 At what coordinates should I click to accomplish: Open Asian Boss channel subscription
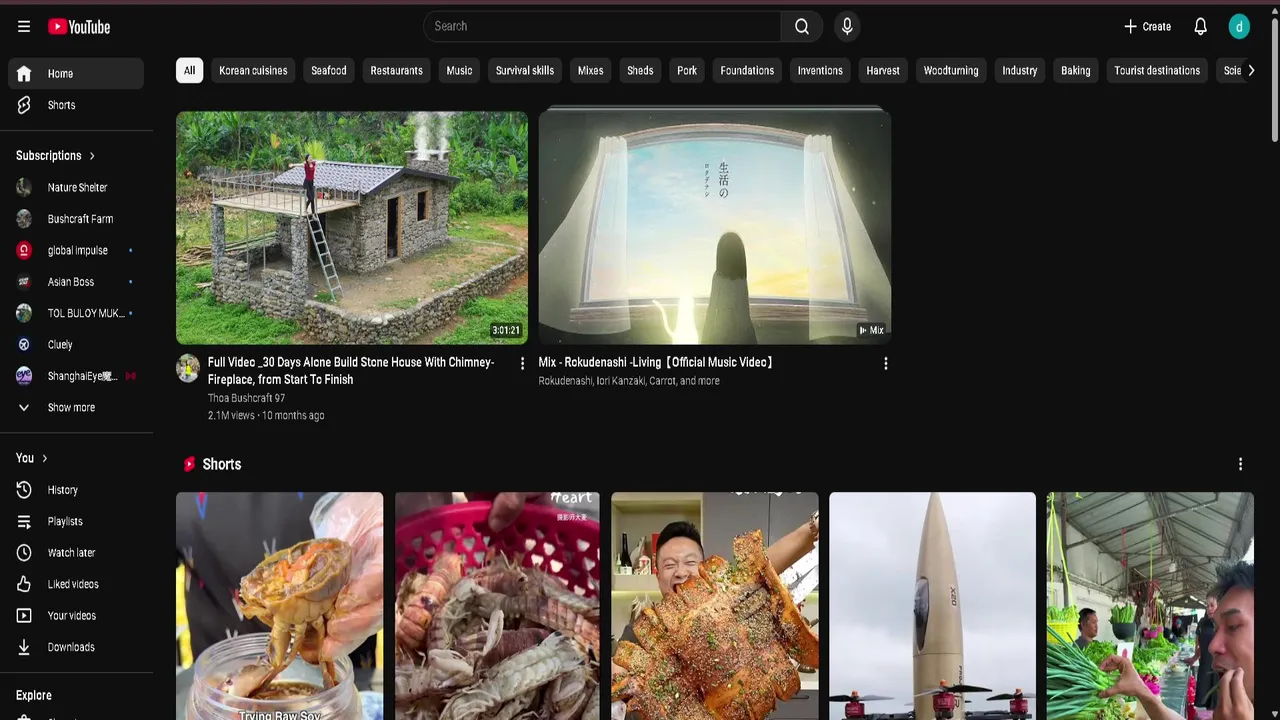pos(76,282)
